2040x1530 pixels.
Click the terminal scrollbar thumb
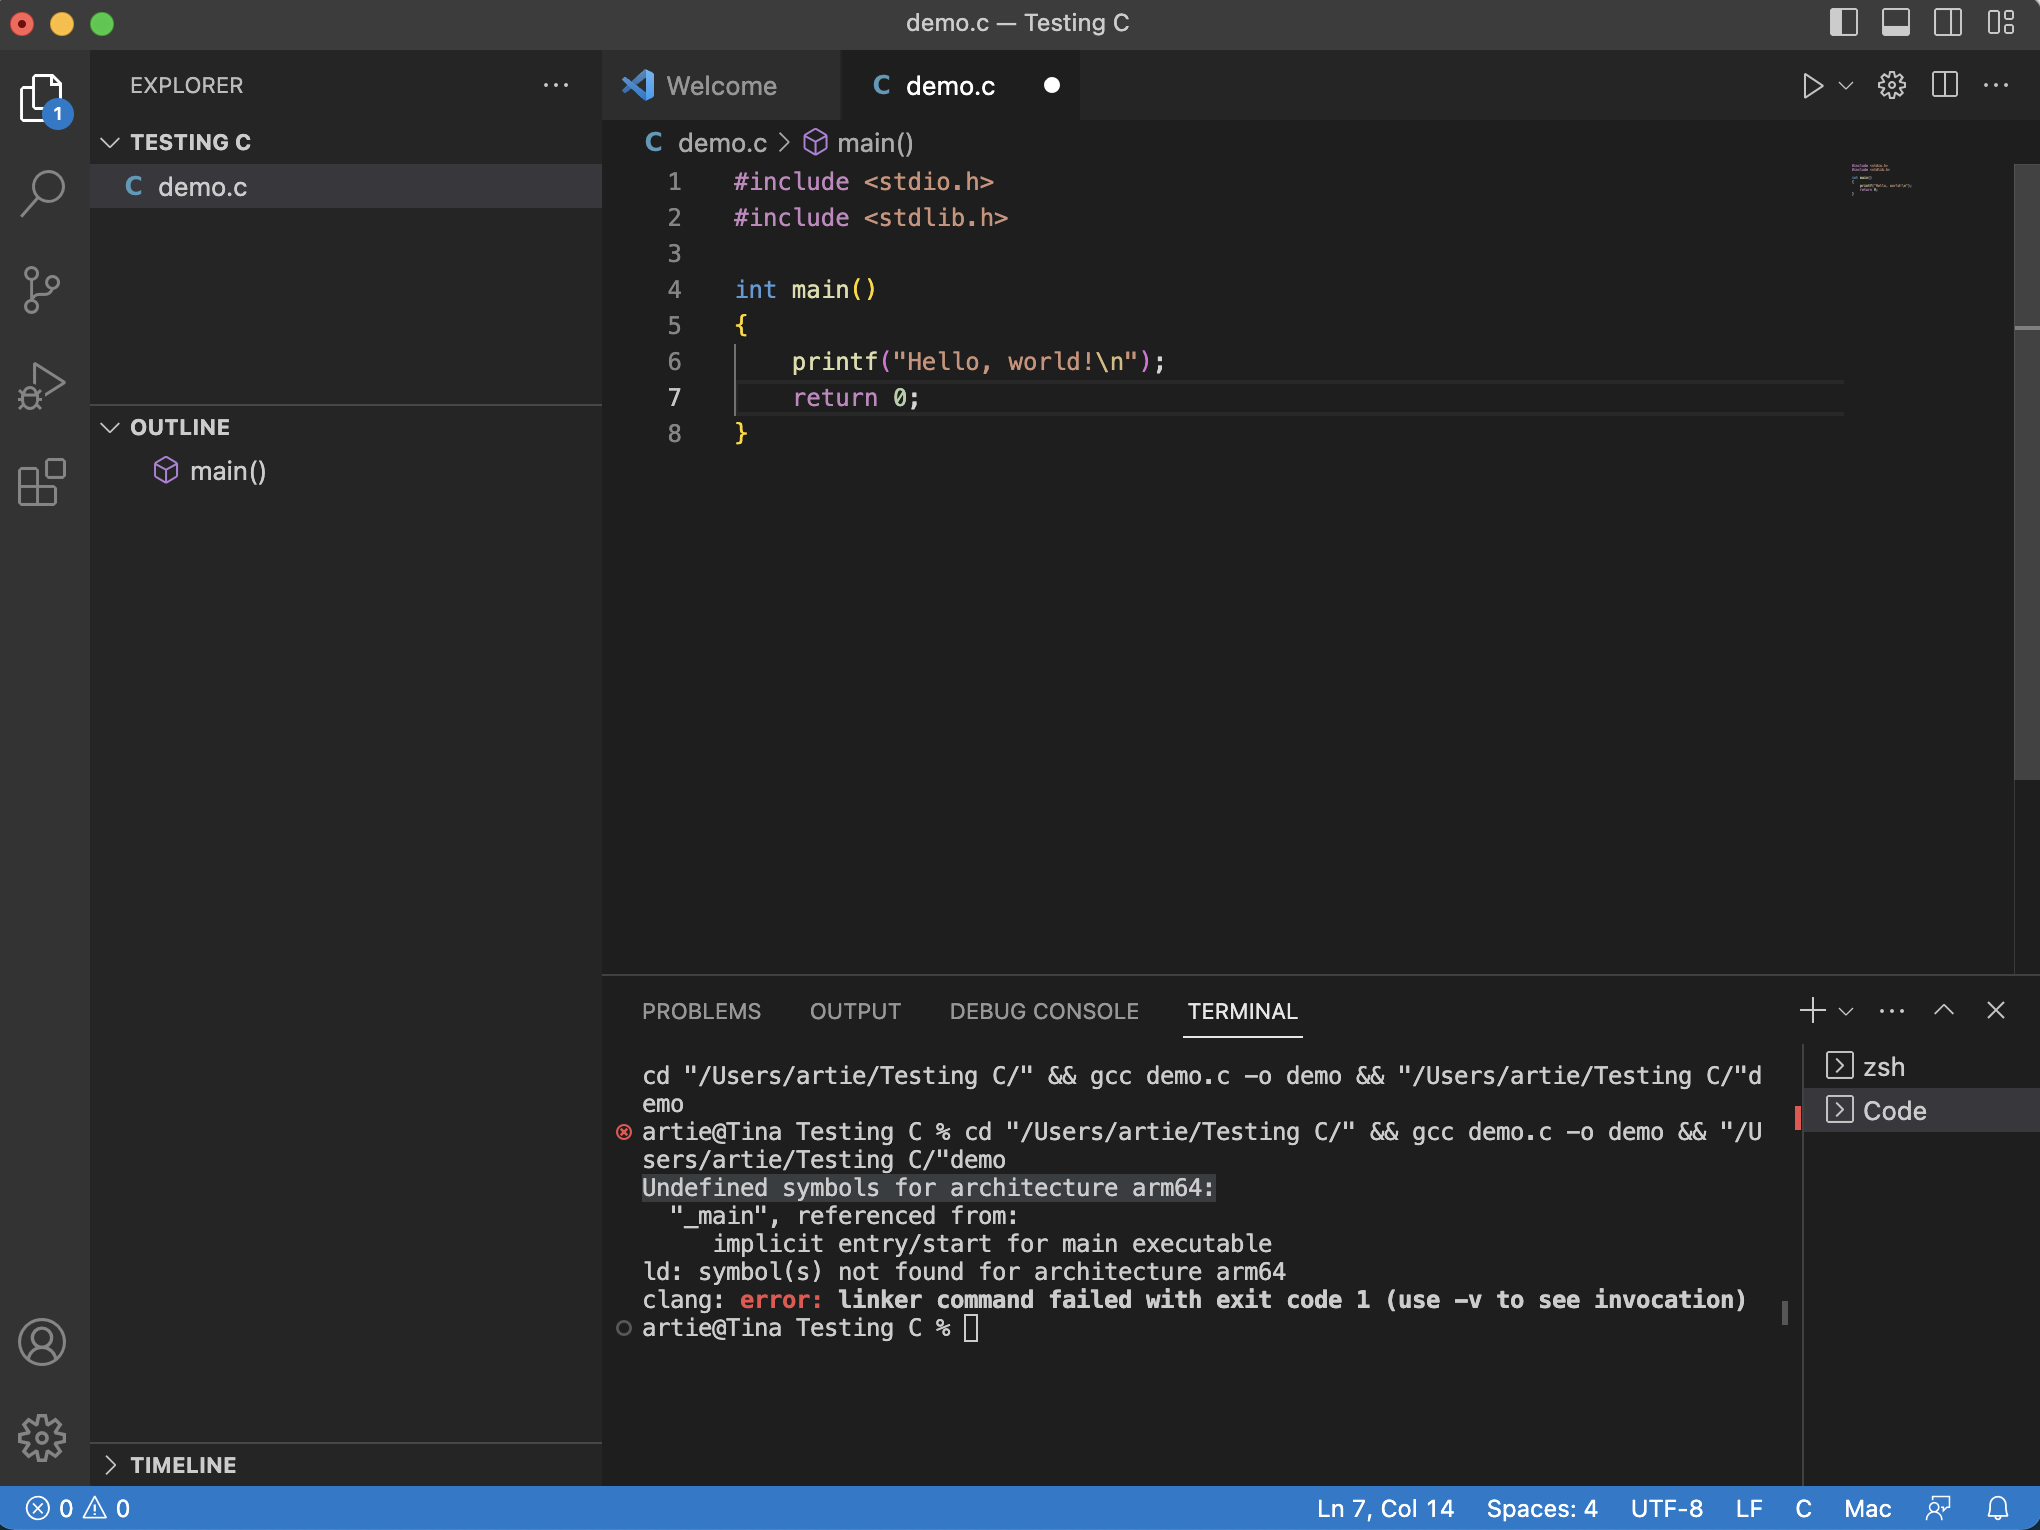coord(1785,1313)
